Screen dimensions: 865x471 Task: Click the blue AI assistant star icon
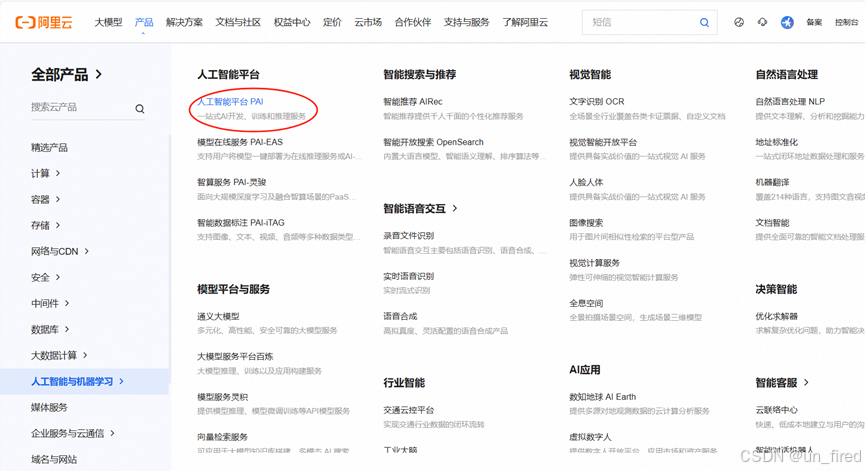coord(787,22)
